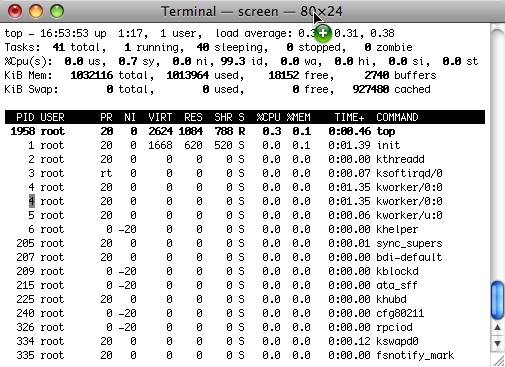Click the blue scrollbar thumb
This screenshot has height=367, width=505.
pyautogui.click(x=497, y=300)
